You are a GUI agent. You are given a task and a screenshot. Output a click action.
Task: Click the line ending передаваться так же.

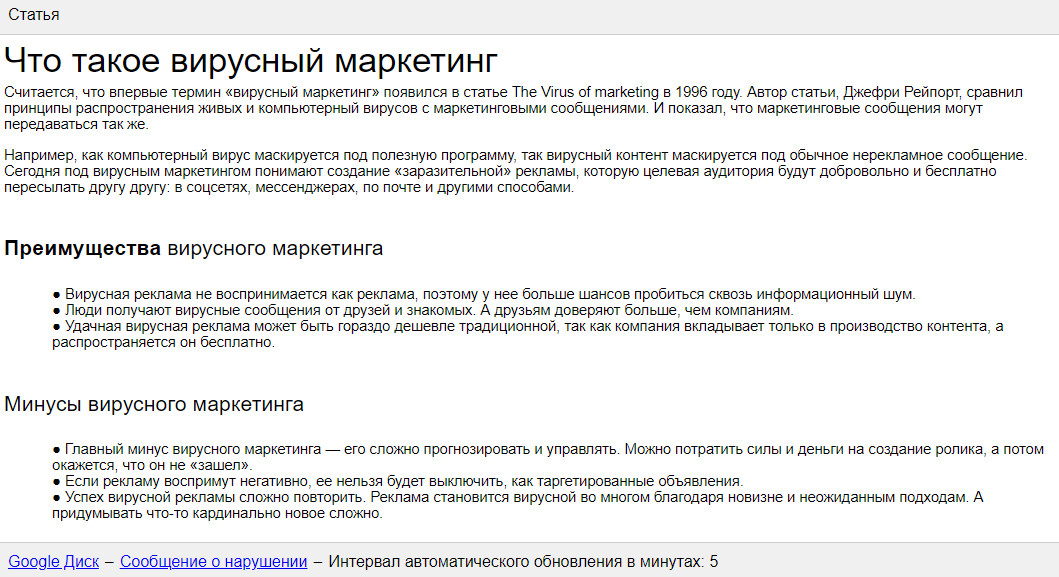coord(76,124)
